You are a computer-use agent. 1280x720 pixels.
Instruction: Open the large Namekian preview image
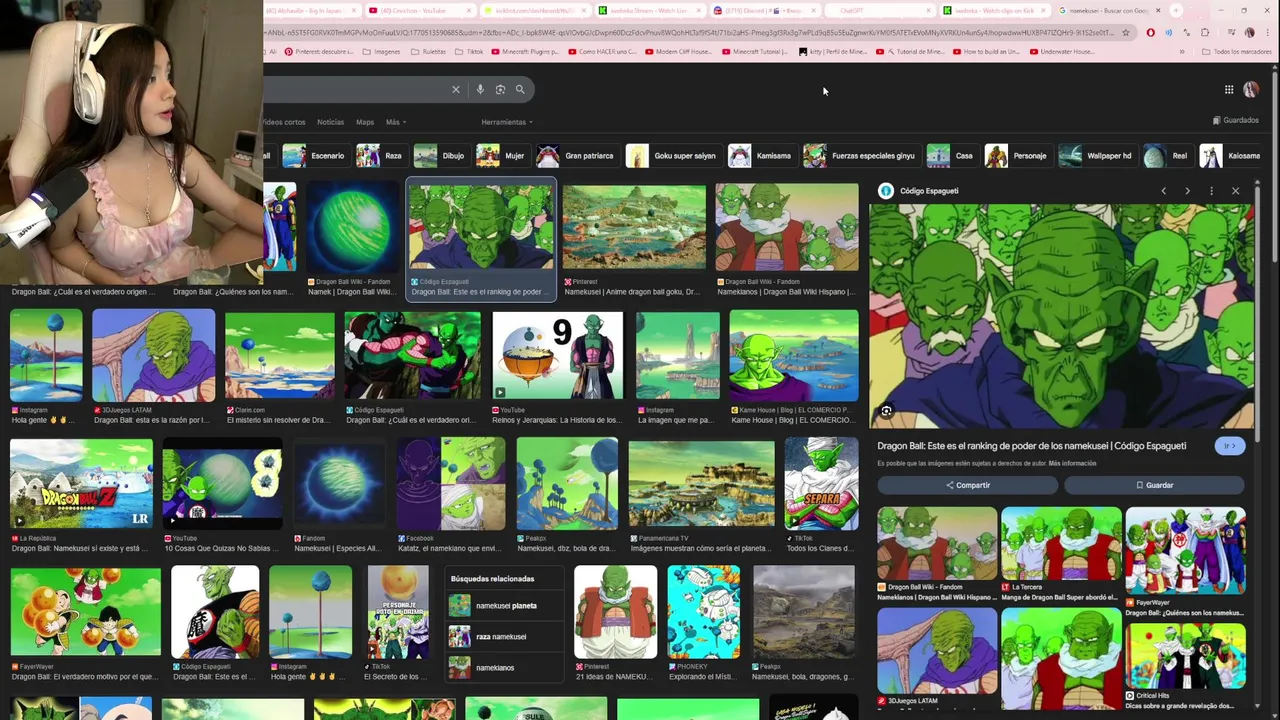(1061, 316)
